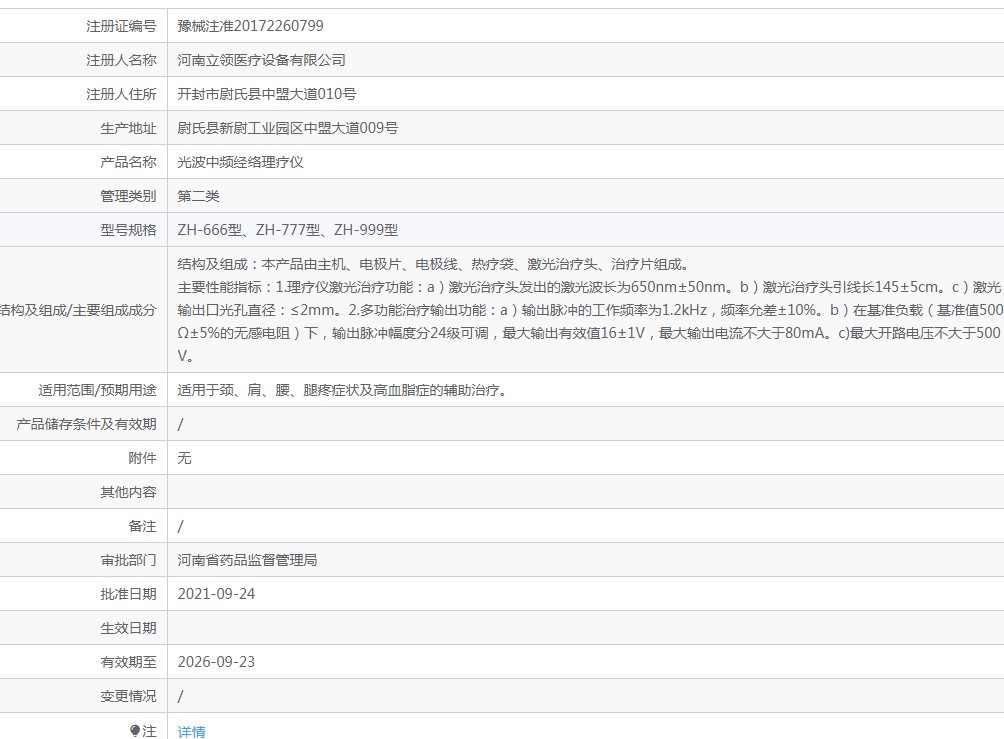This screenshot has height=739, width=1004.
Task: Click the 生效日期 label
Action: (128, 628)
